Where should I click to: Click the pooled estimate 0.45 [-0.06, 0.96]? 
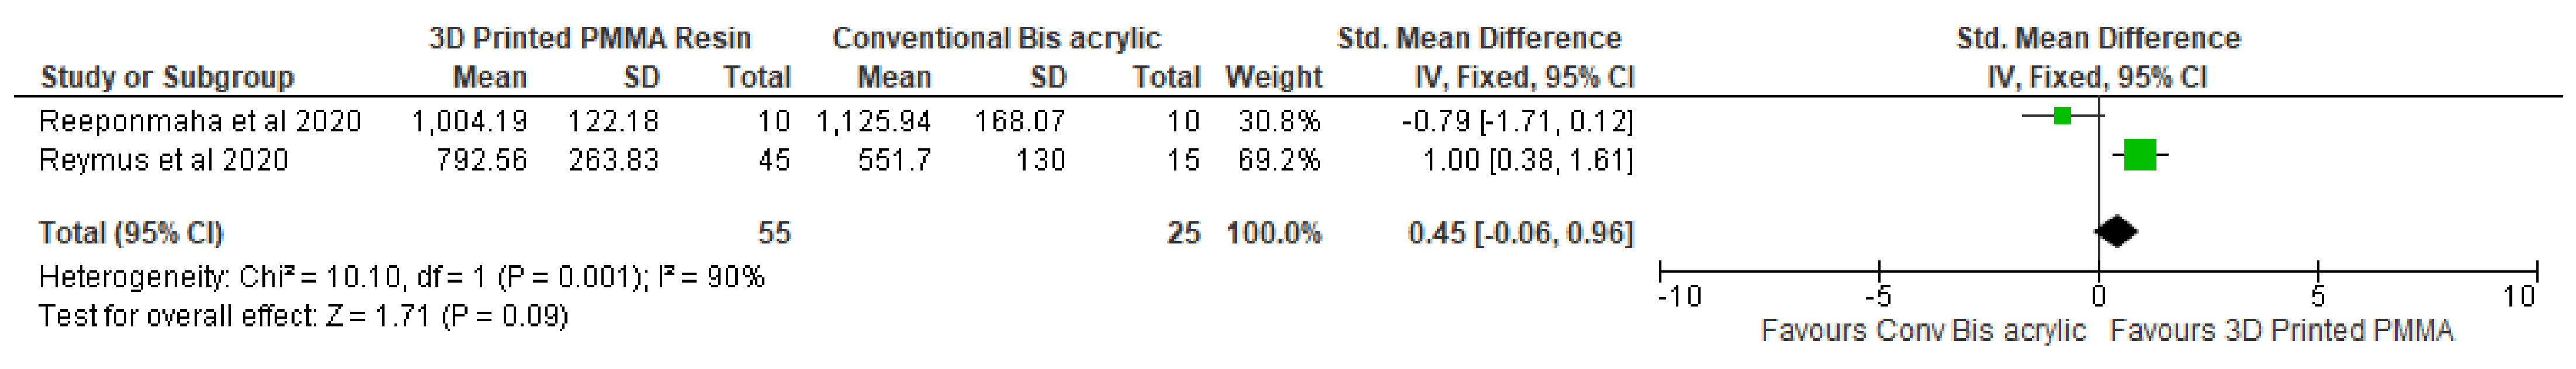pos(1520,233)
